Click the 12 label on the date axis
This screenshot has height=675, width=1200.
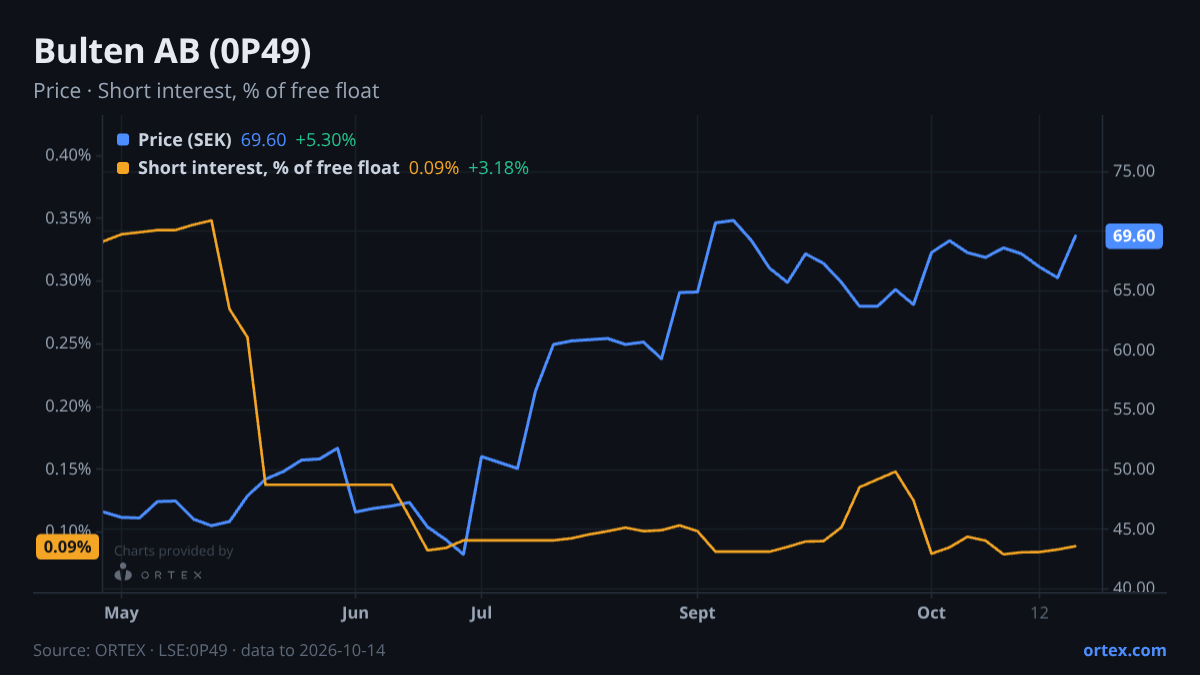click(1039, 613)
